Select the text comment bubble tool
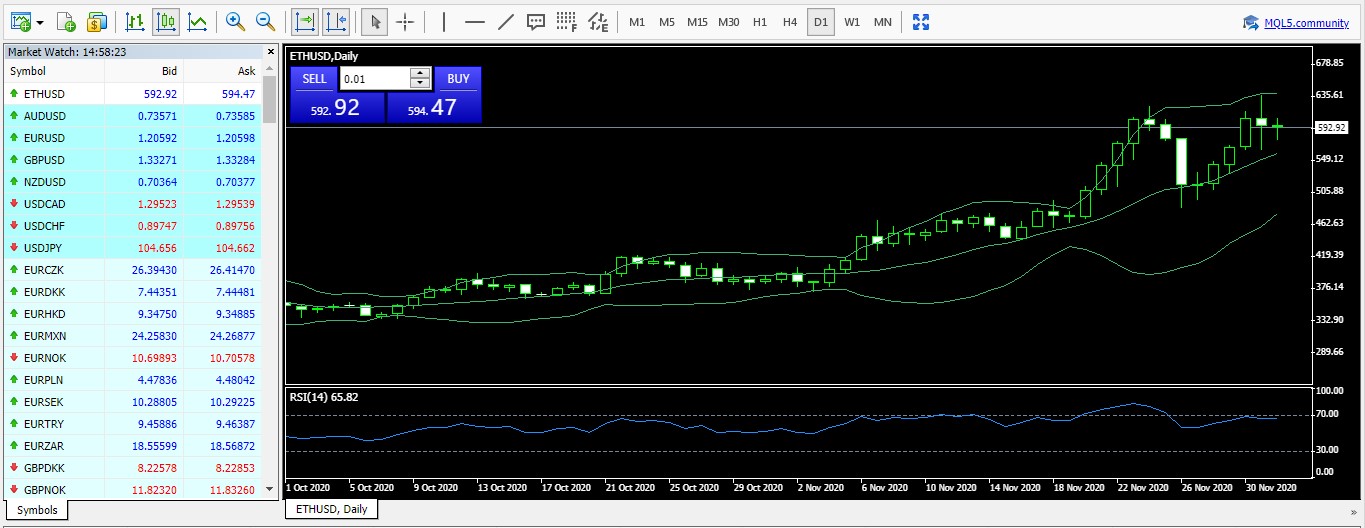This screenshot has height=528, width=1365. point(536,21)
